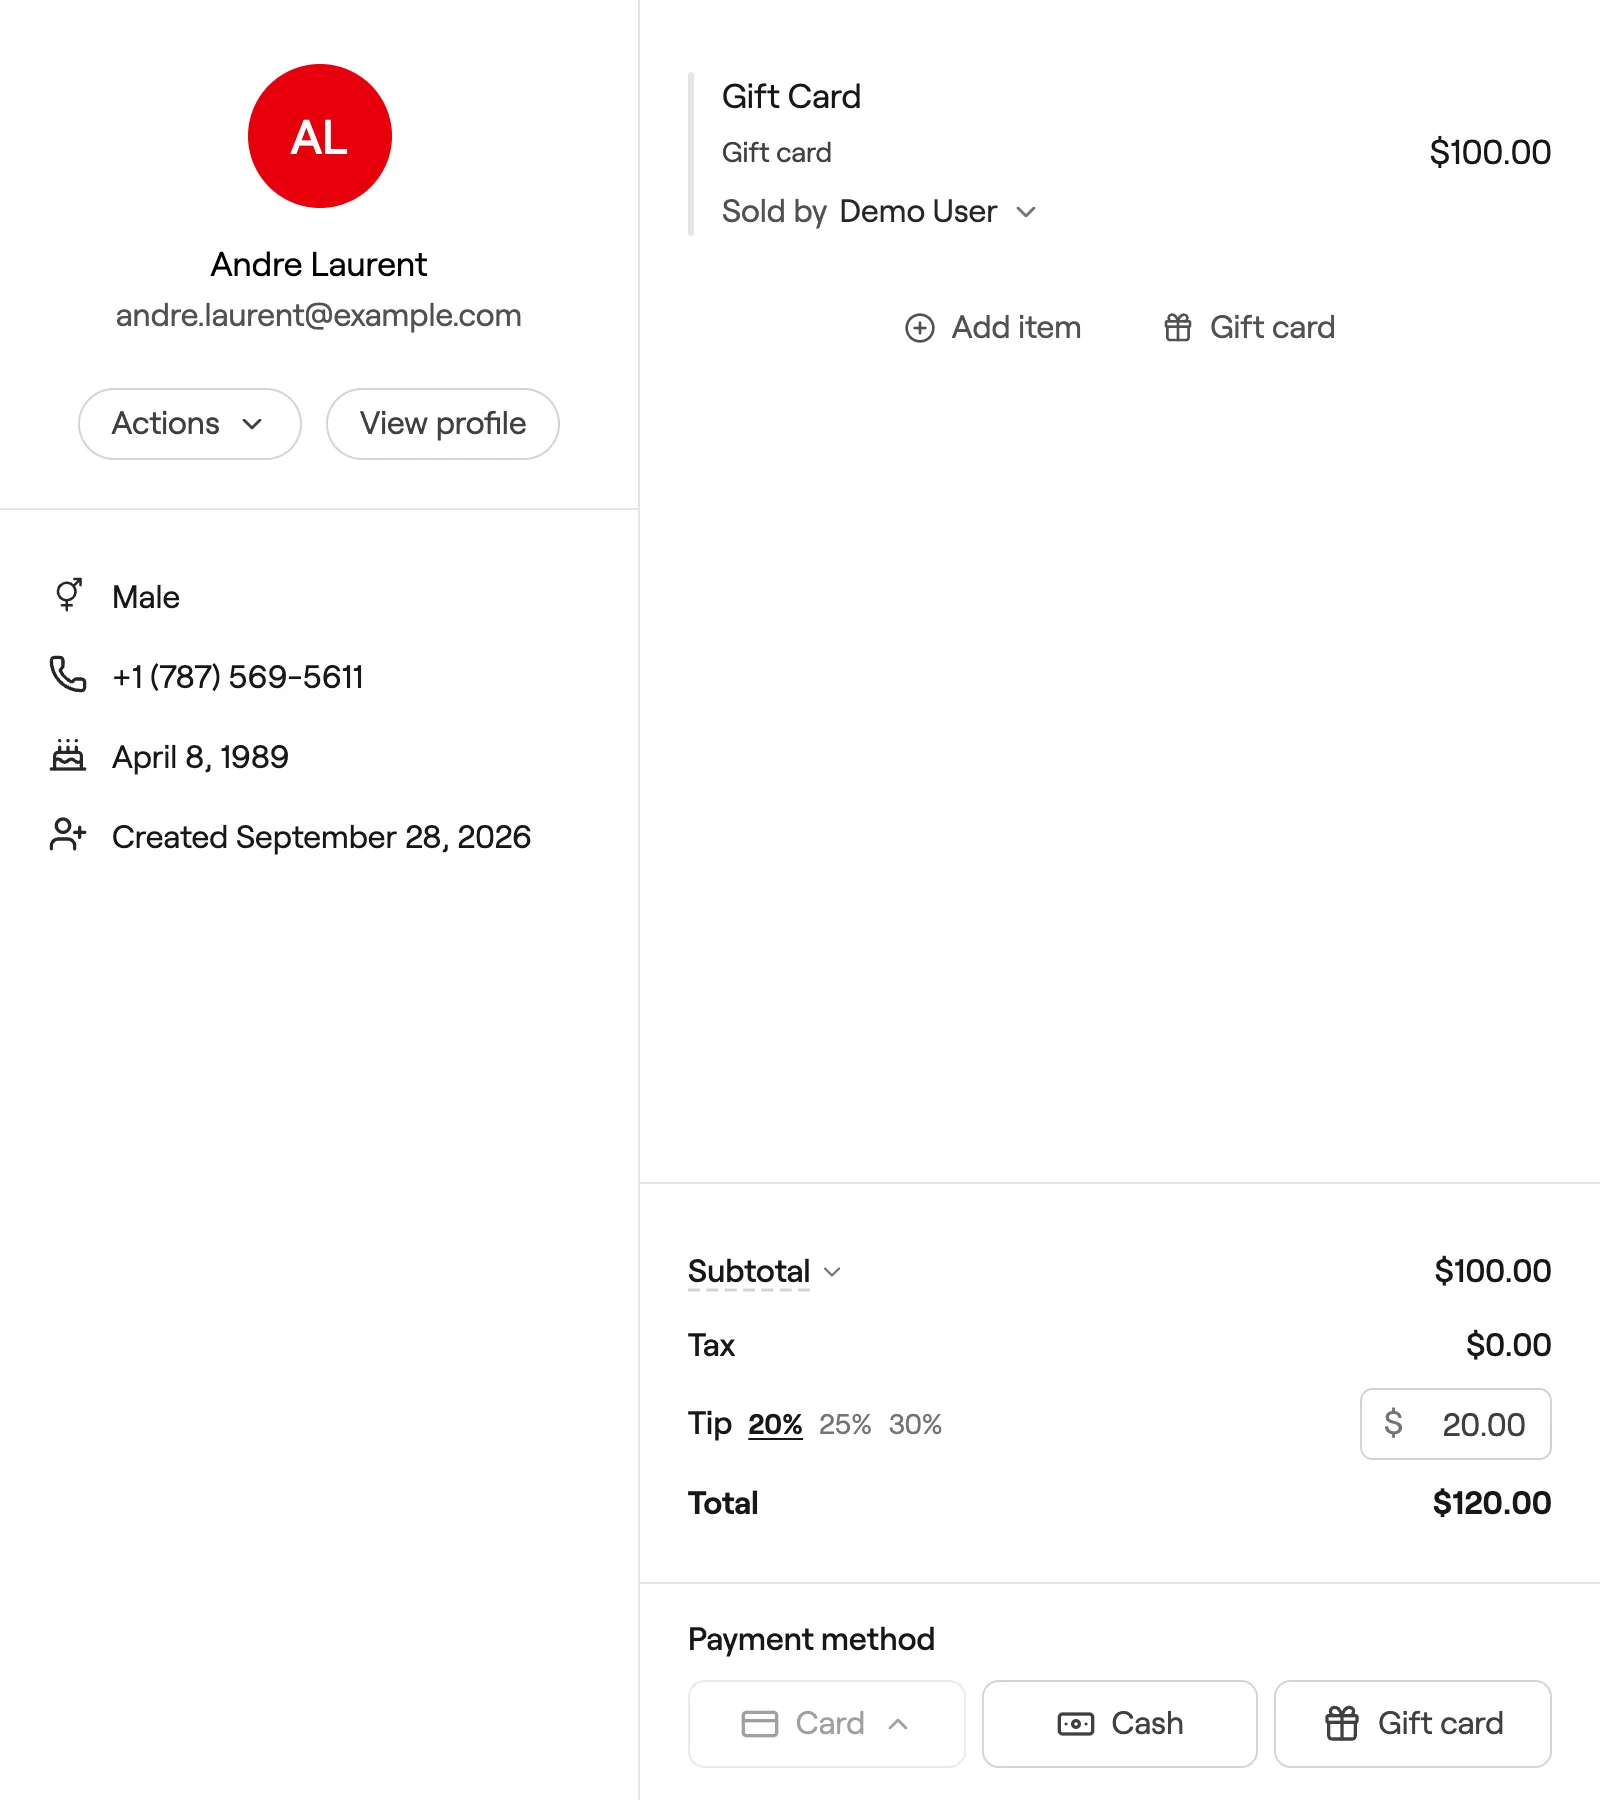Click the banknote icon on Cash button
This screenshot has height=1800, width=1600.
[x=1076, y=1724]
